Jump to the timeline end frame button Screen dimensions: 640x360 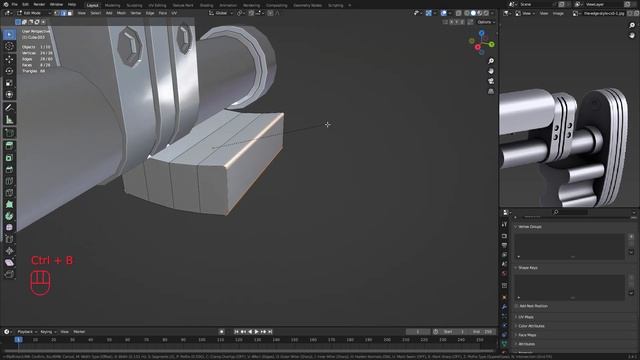(x=270, y=332)
